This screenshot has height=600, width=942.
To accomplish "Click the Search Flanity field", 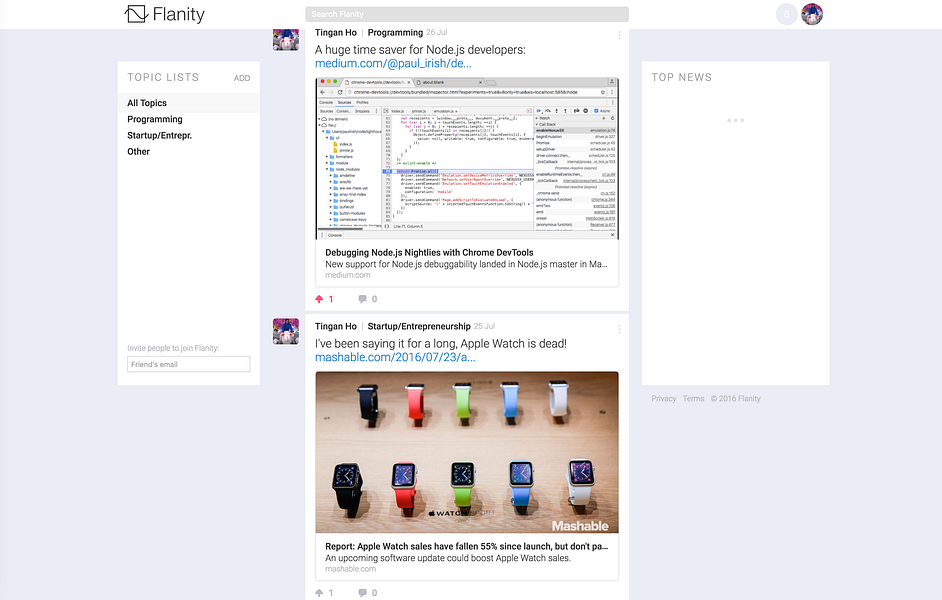I will [467, 14].
